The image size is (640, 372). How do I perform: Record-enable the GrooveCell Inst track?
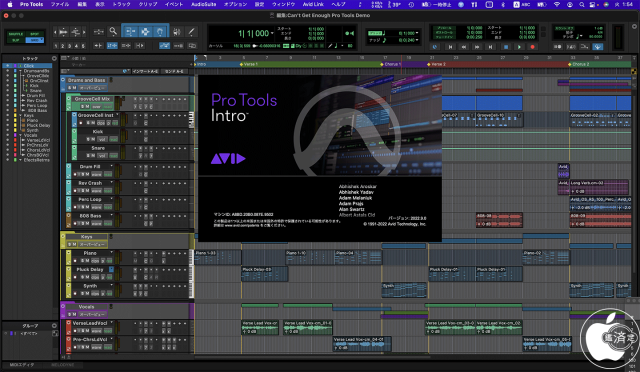[81, 123]
